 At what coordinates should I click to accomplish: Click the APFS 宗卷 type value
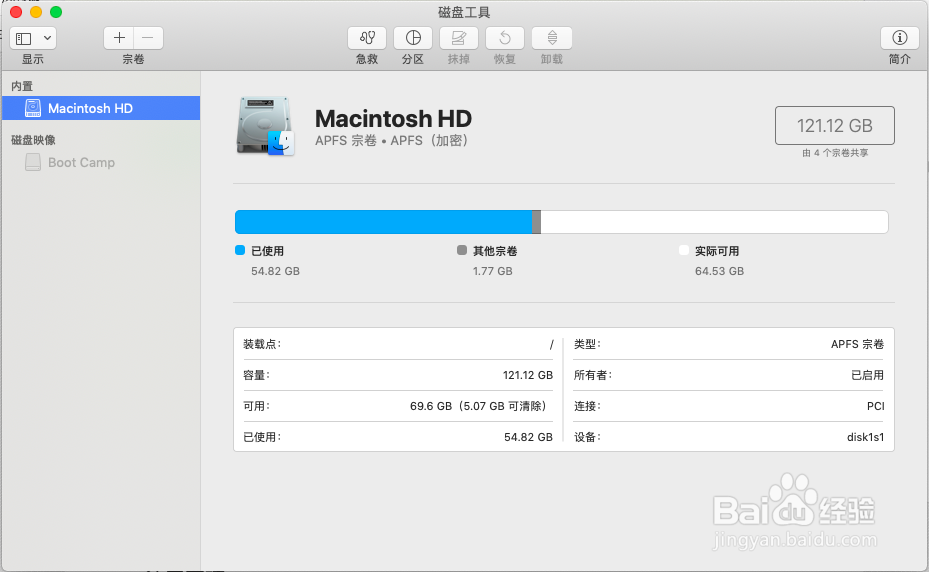click(x=857, y=344)
